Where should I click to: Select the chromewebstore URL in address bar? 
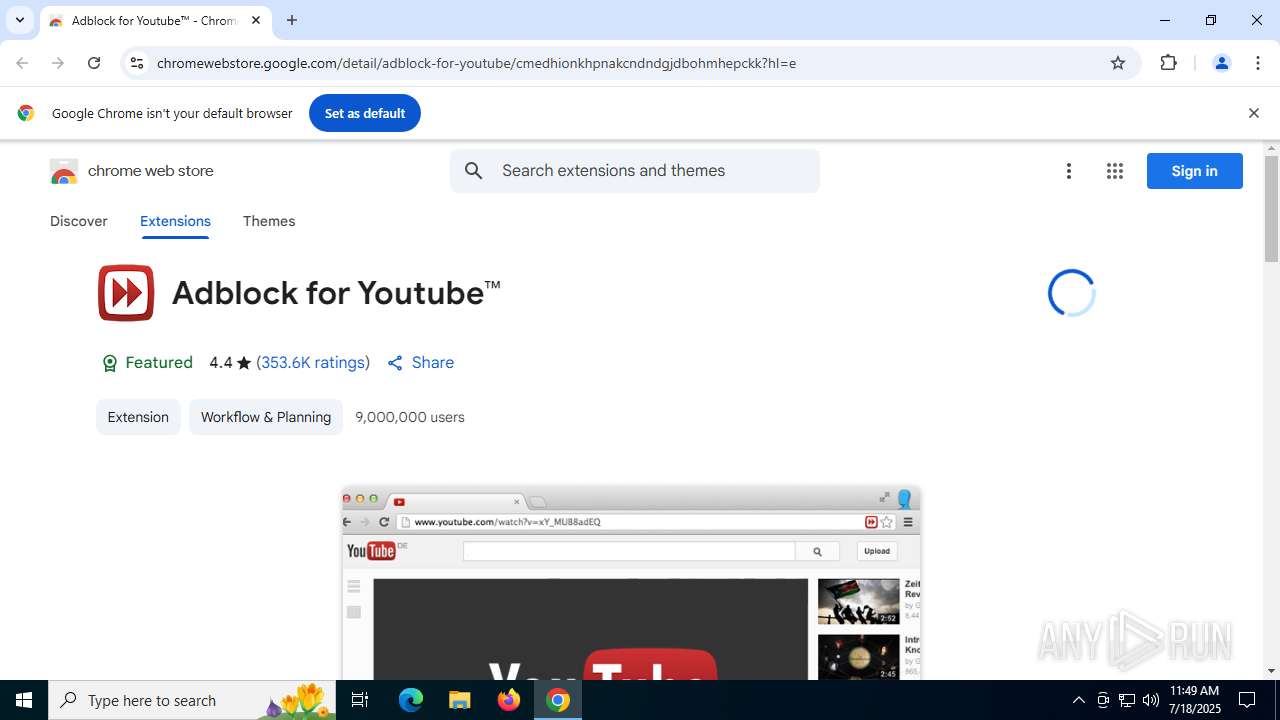point(476,63)
